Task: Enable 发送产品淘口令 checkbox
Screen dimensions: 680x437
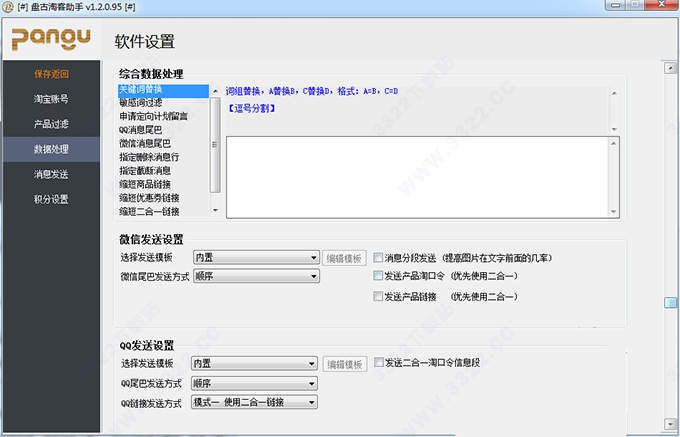Action: [x=378, y=275]
